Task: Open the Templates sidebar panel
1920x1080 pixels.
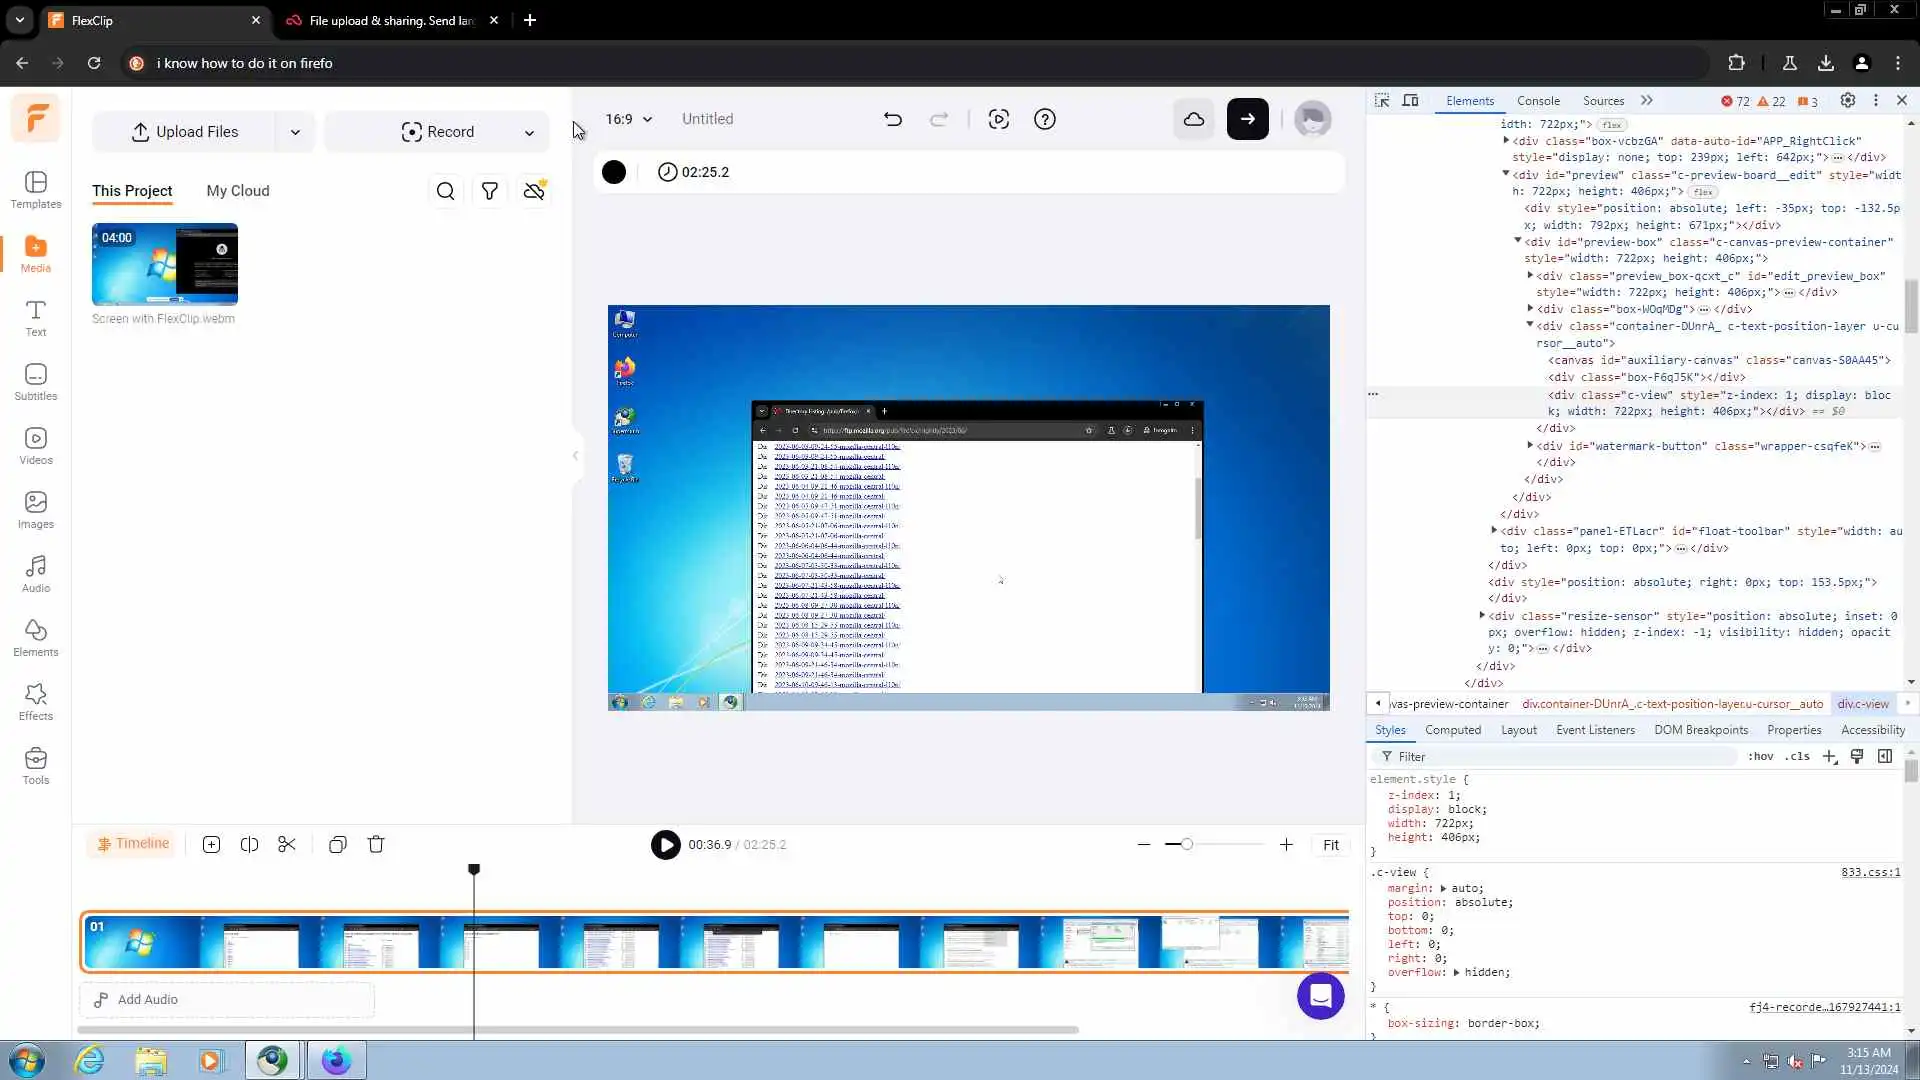Action: (36, 189)
